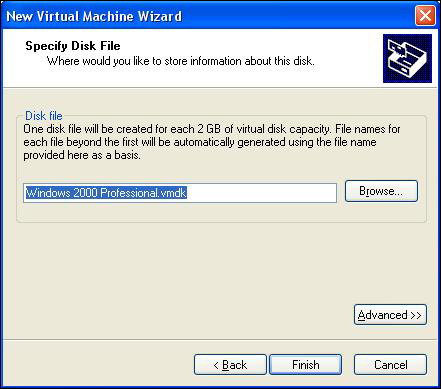Click the Browse... button
Viewport: 441px width, 389px height.
pyautogui.click(x=381, y=191)
